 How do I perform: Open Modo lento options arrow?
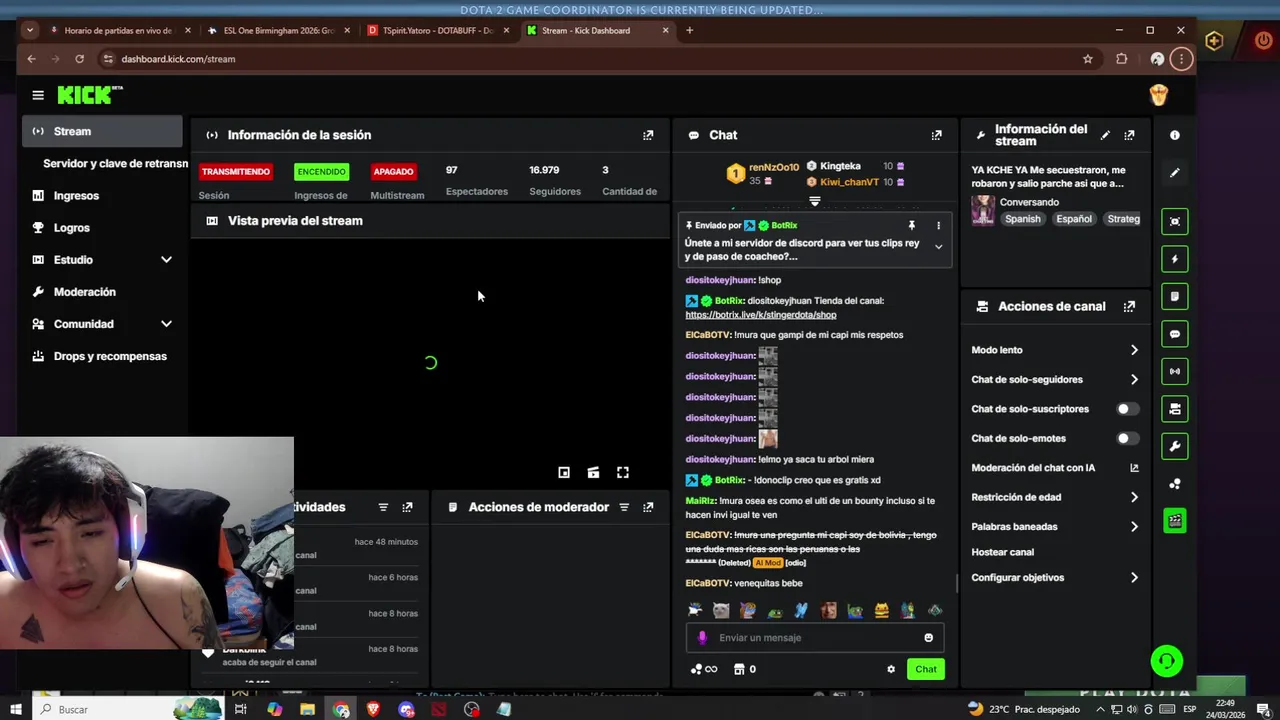1134,350
